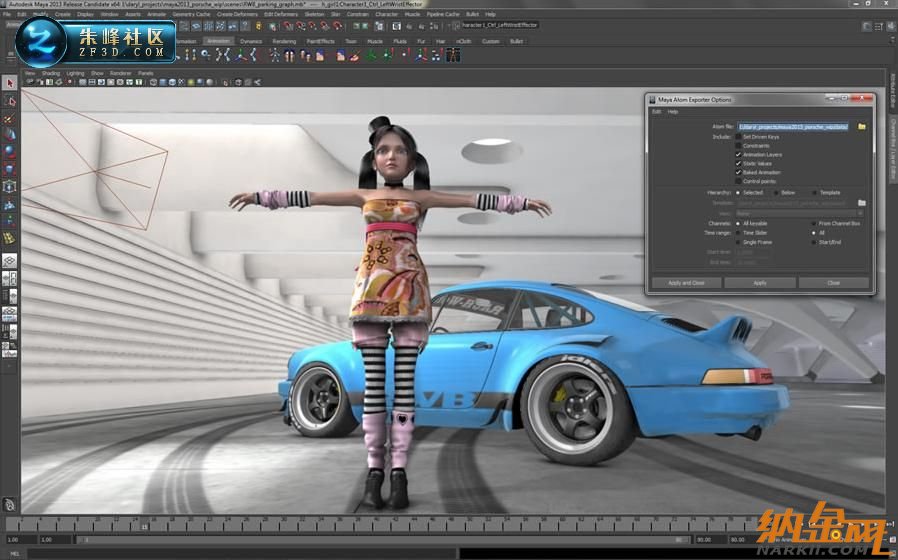Select the Template hierarchy radio button
This screenshot has height=560, width=898.
814,193
